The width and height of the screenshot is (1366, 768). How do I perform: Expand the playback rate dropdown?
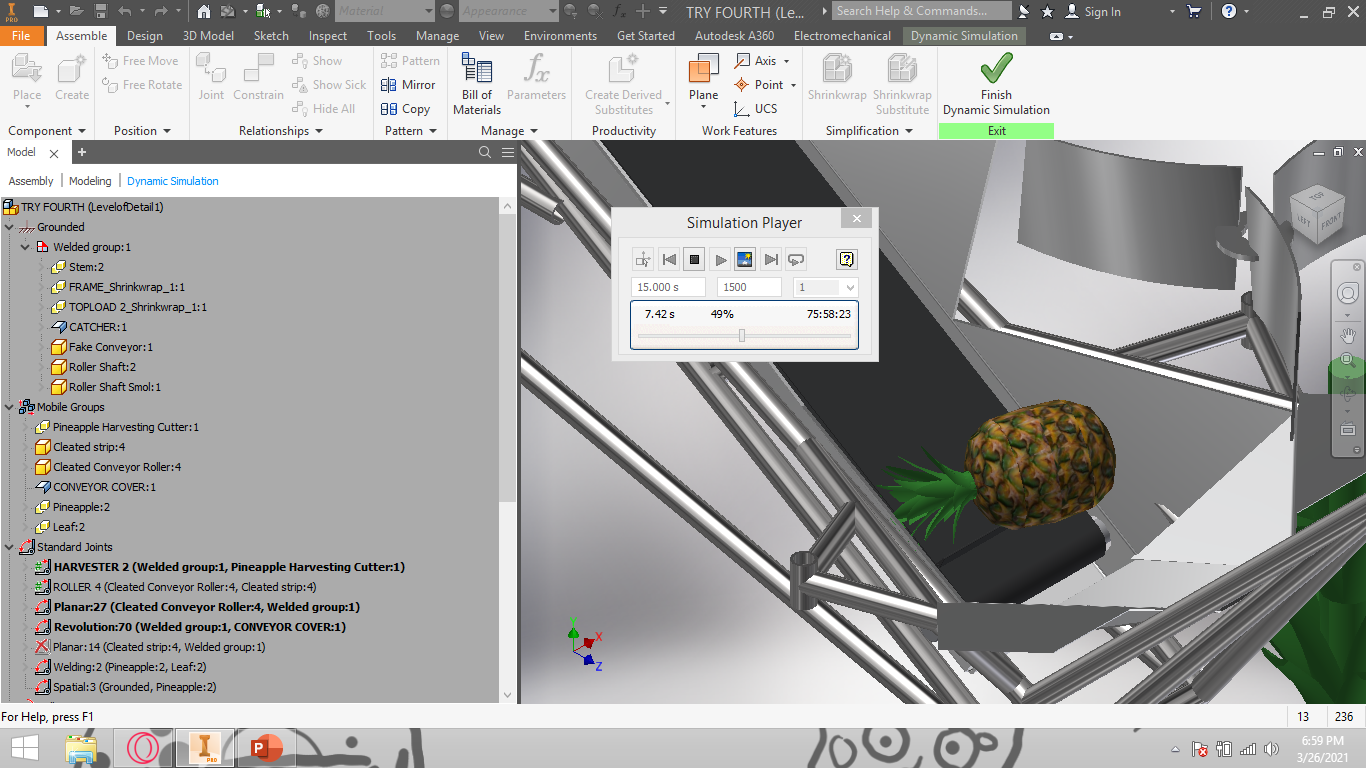(x=847, y=287)
